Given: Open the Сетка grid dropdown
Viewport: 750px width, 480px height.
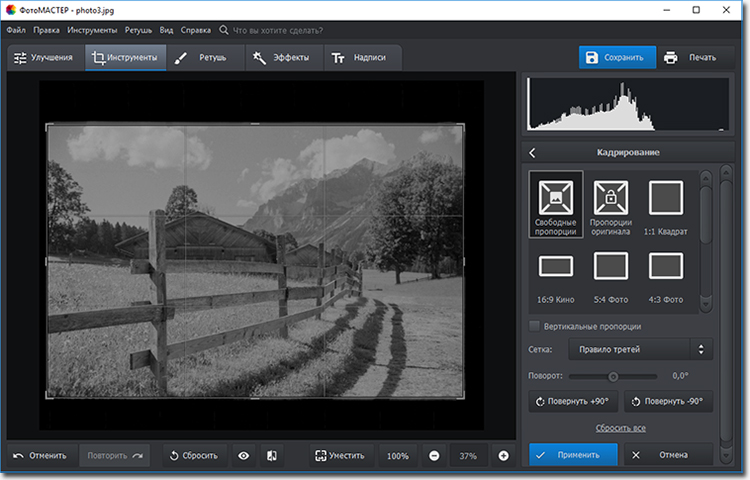Looking at the screenshot, I should 640,349.
